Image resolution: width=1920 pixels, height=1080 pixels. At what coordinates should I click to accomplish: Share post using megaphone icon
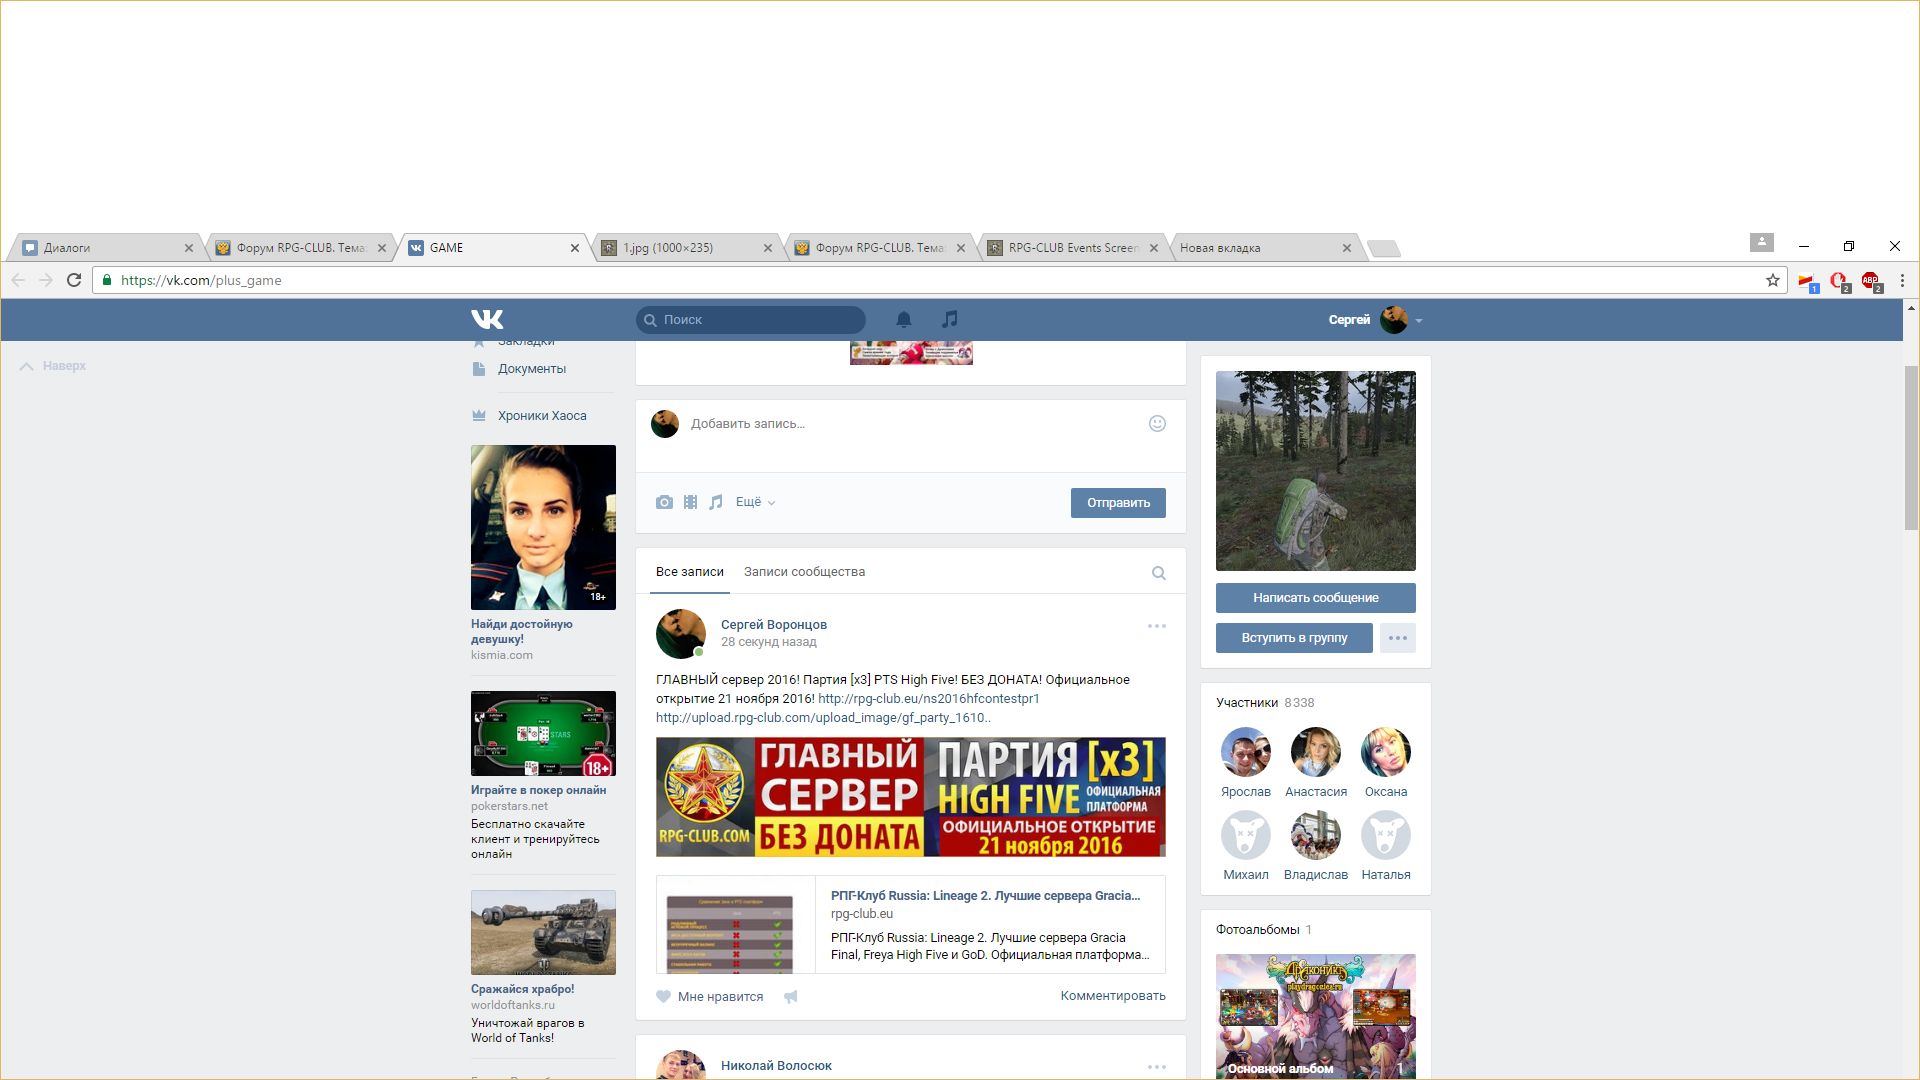click(x=790, y=996)
